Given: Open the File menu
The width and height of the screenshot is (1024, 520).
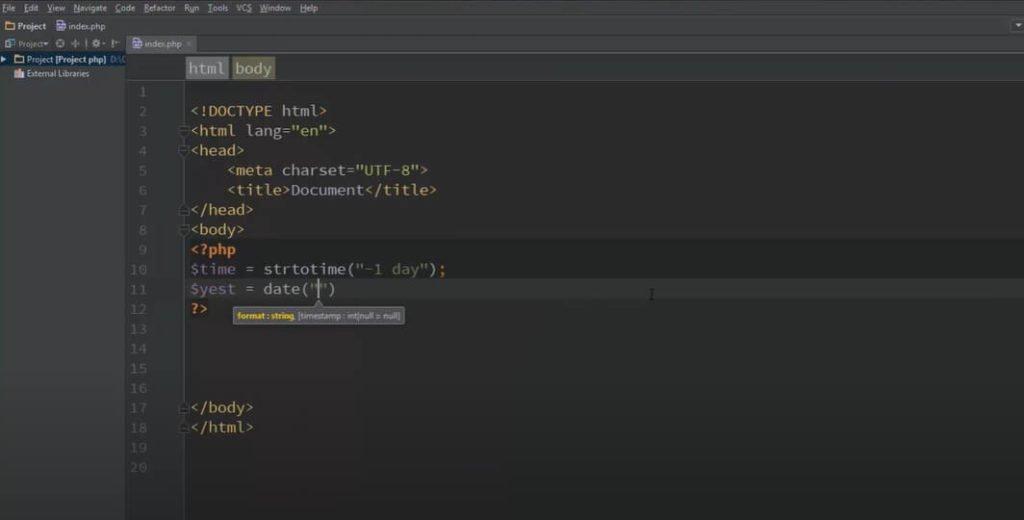Looking at the screenshot, I should [x=8, y=8].
